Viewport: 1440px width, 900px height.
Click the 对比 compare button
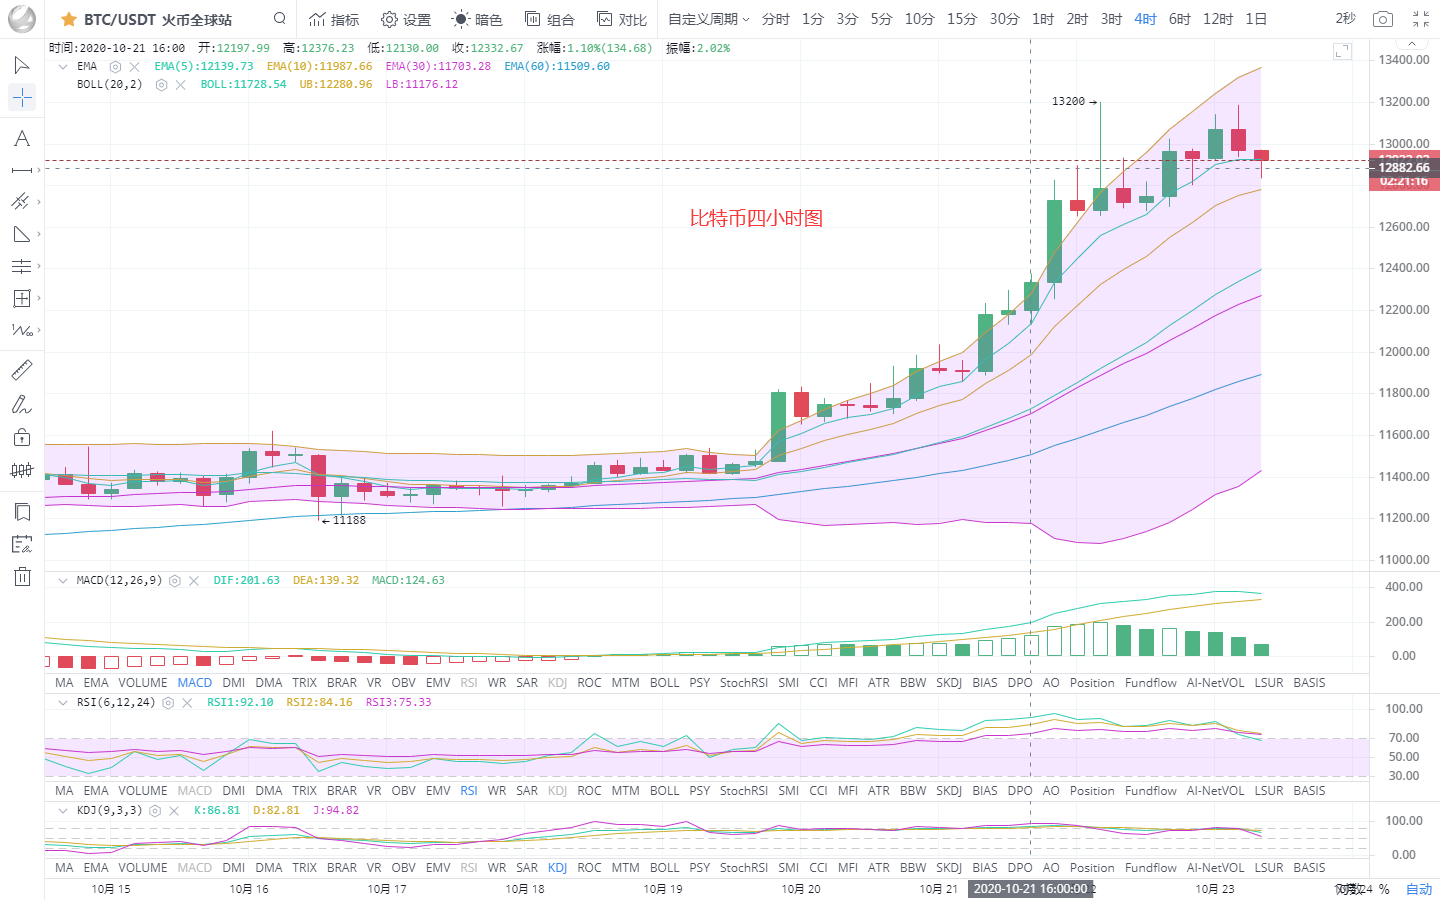point(622,19)
